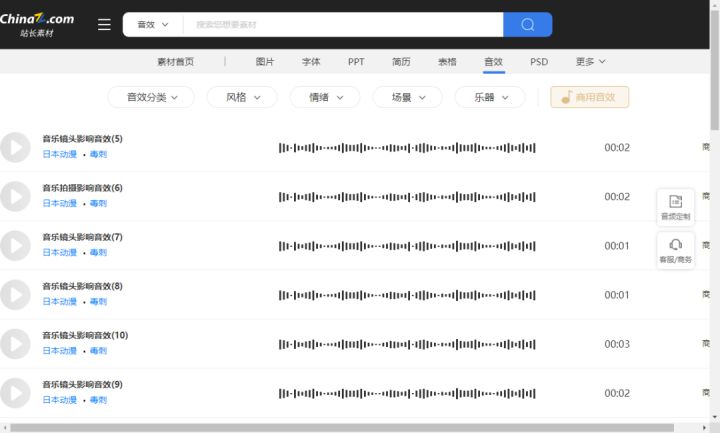Click the horizontal scrollbar right arrow
Image resolution: width=720 pixels, height=433 pixels.
705,428
